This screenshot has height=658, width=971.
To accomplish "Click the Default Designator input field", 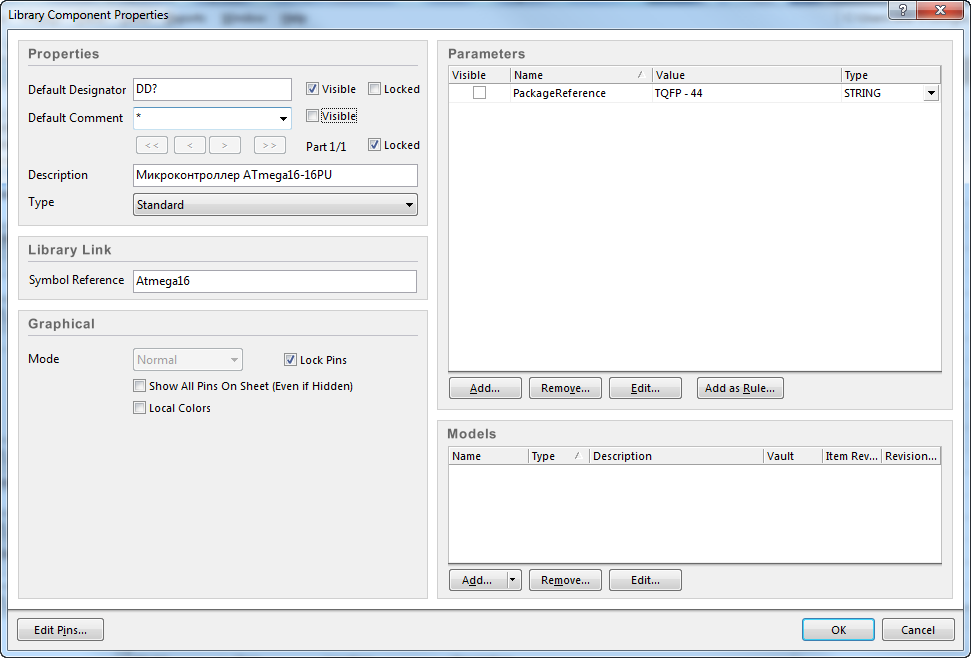I will (x=212, y=89).
